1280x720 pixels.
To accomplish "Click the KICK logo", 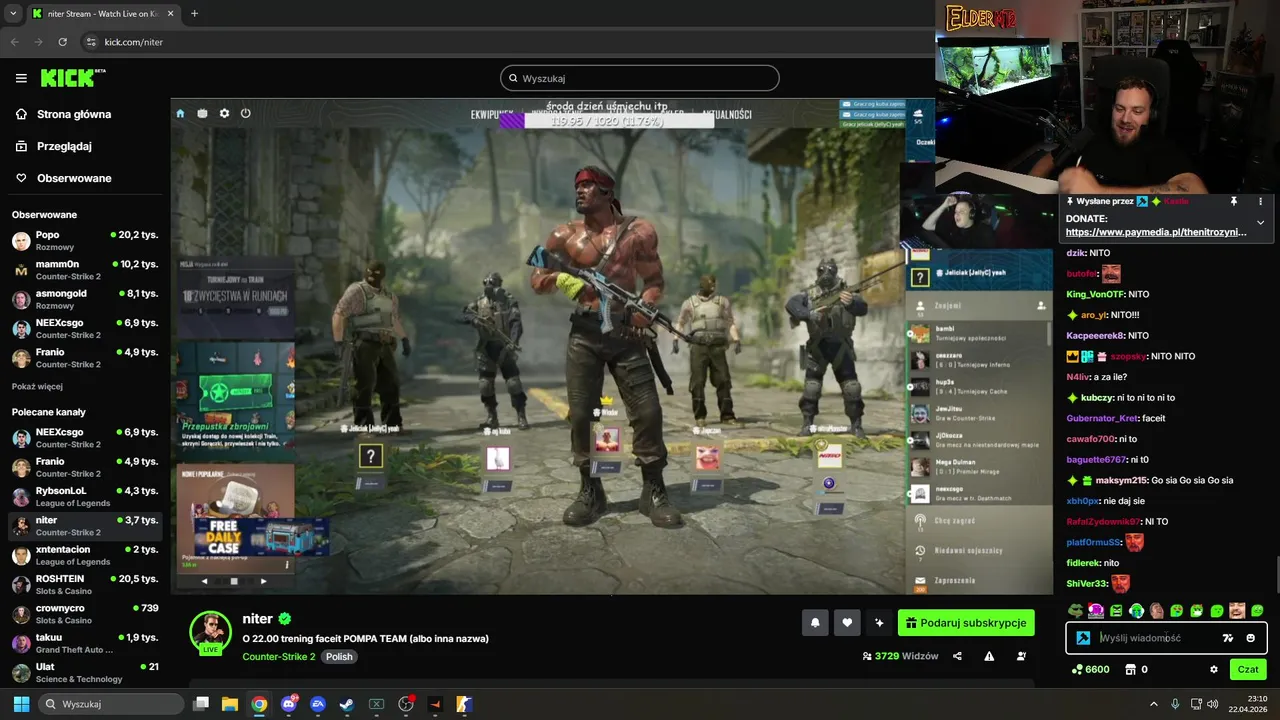I will coord(73,78).
